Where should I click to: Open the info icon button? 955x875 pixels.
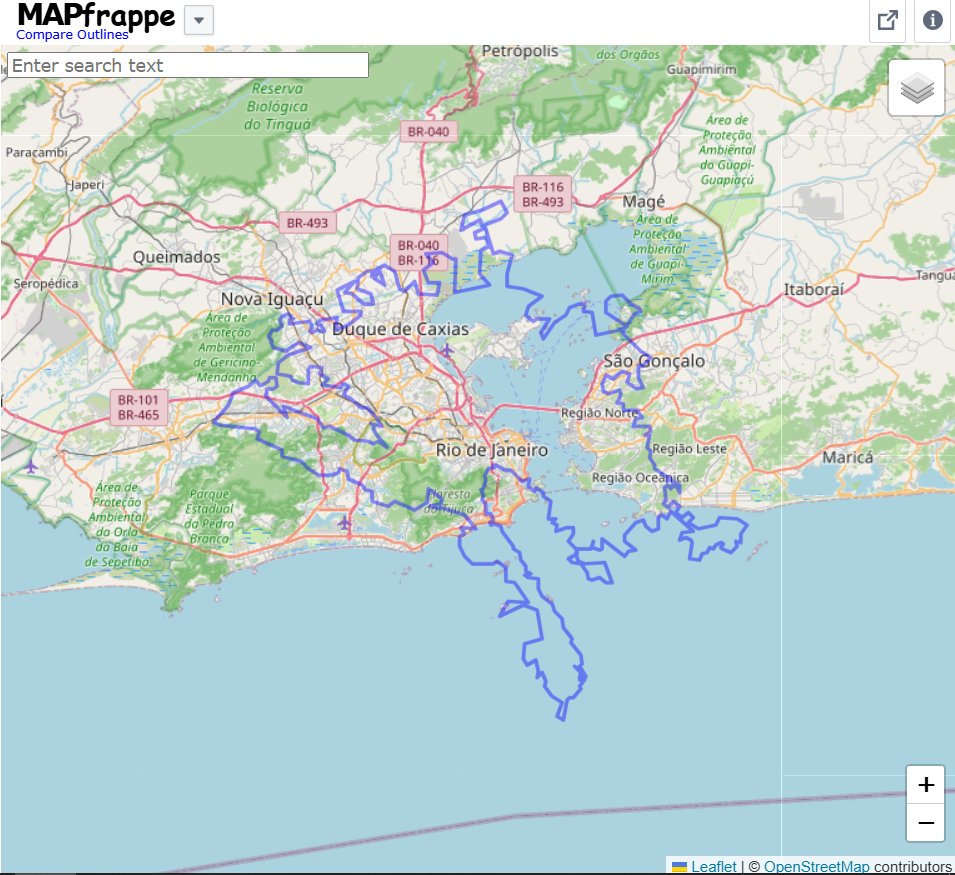click(x=932, y=21)
